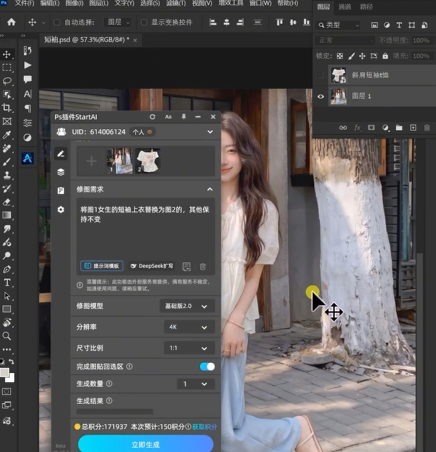
Task: Create a new layer with plus icon
Action: tap(413, 128)
